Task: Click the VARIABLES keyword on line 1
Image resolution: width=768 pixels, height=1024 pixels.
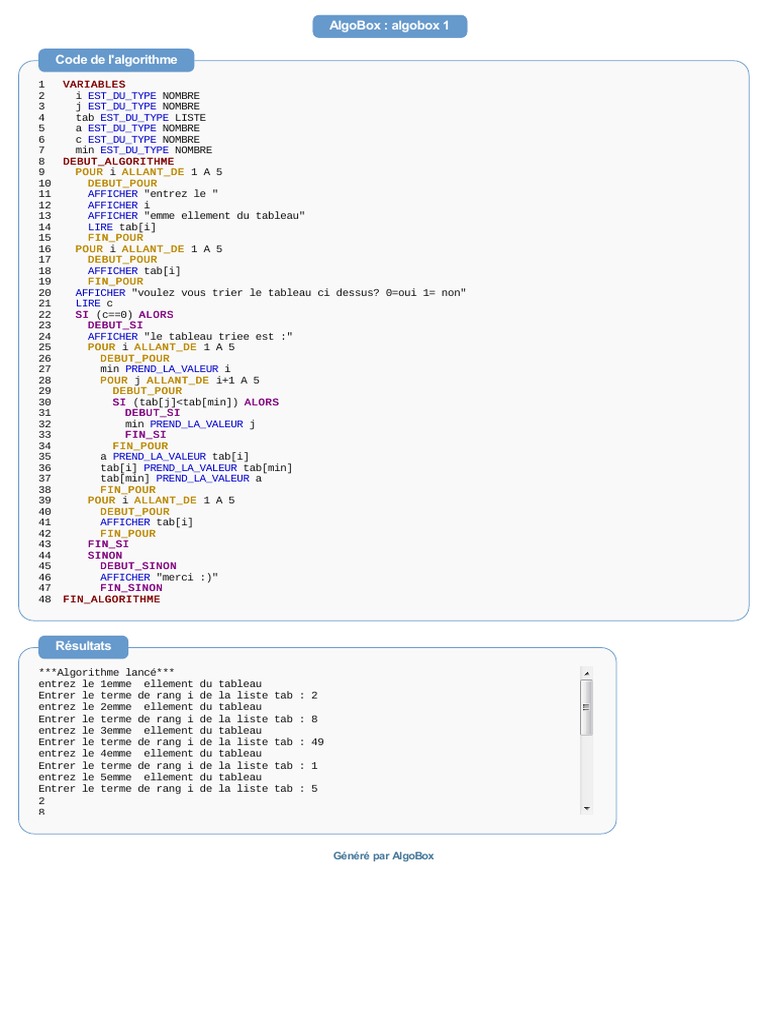Action: click(x=94, y=85)
